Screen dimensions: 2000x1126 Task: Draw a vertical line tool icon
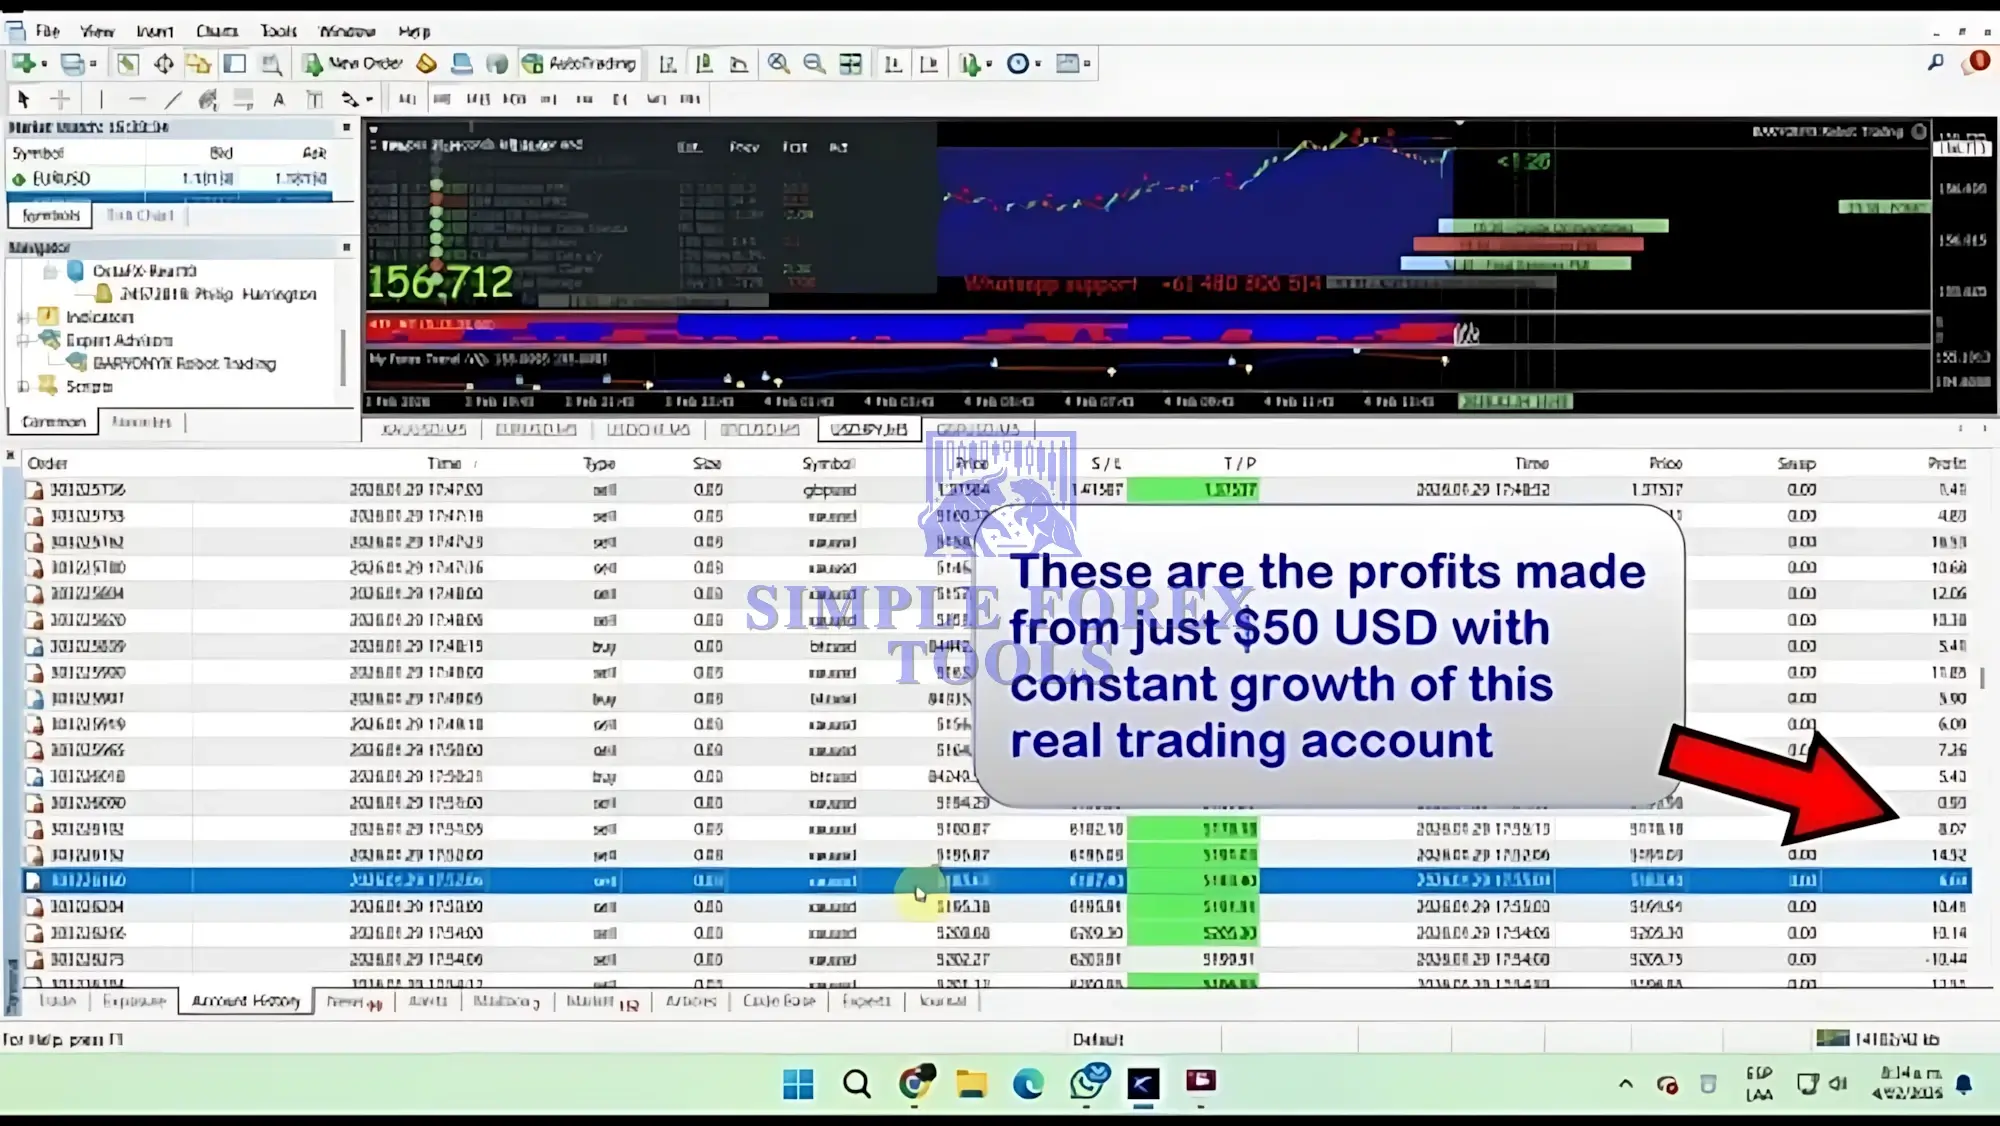click(x=100, y=99)
